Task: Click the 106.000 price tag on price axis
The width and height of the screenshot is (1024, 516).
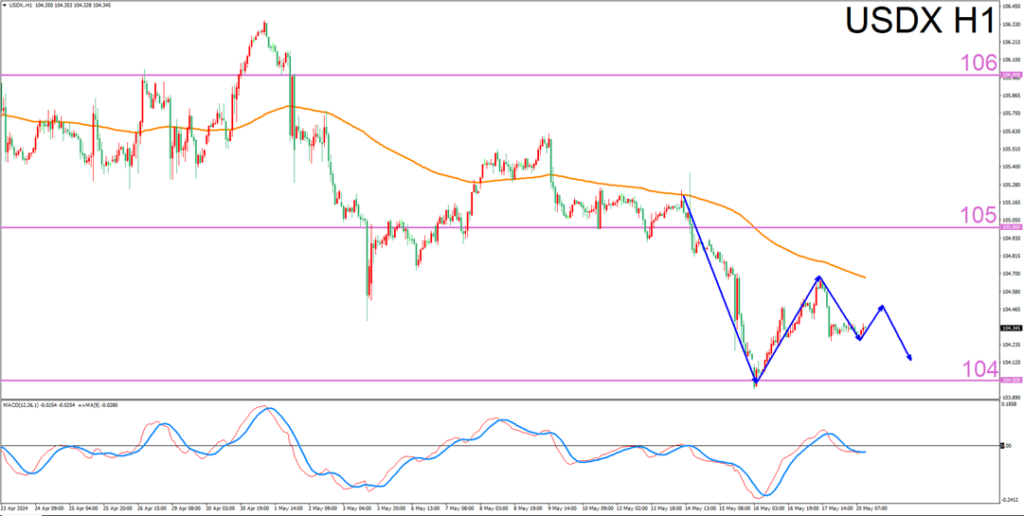Action: pos(1010,75)
